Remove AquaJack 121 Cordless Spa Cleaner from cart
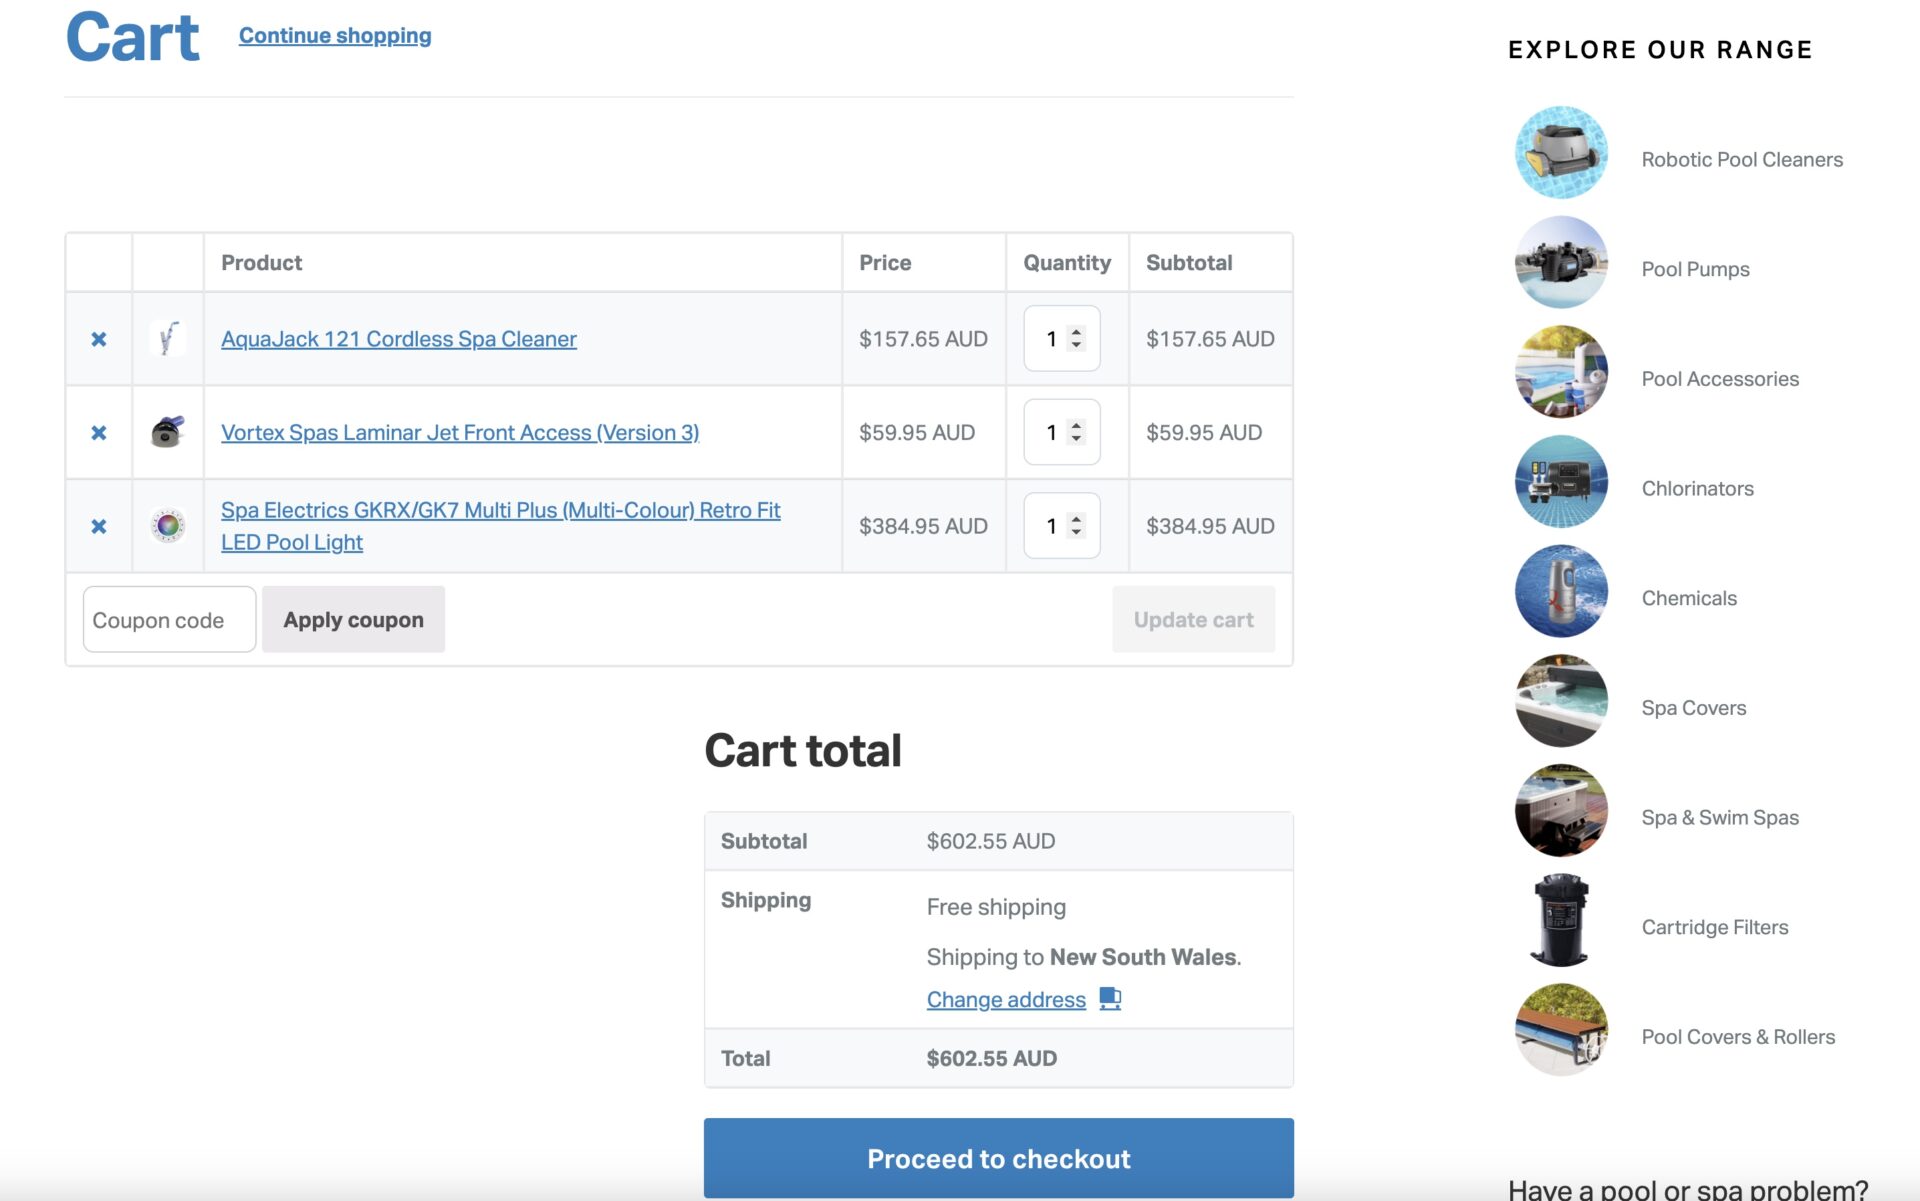The width and height of the screenshot is (1920, 1201). click(x=98, y=339)
